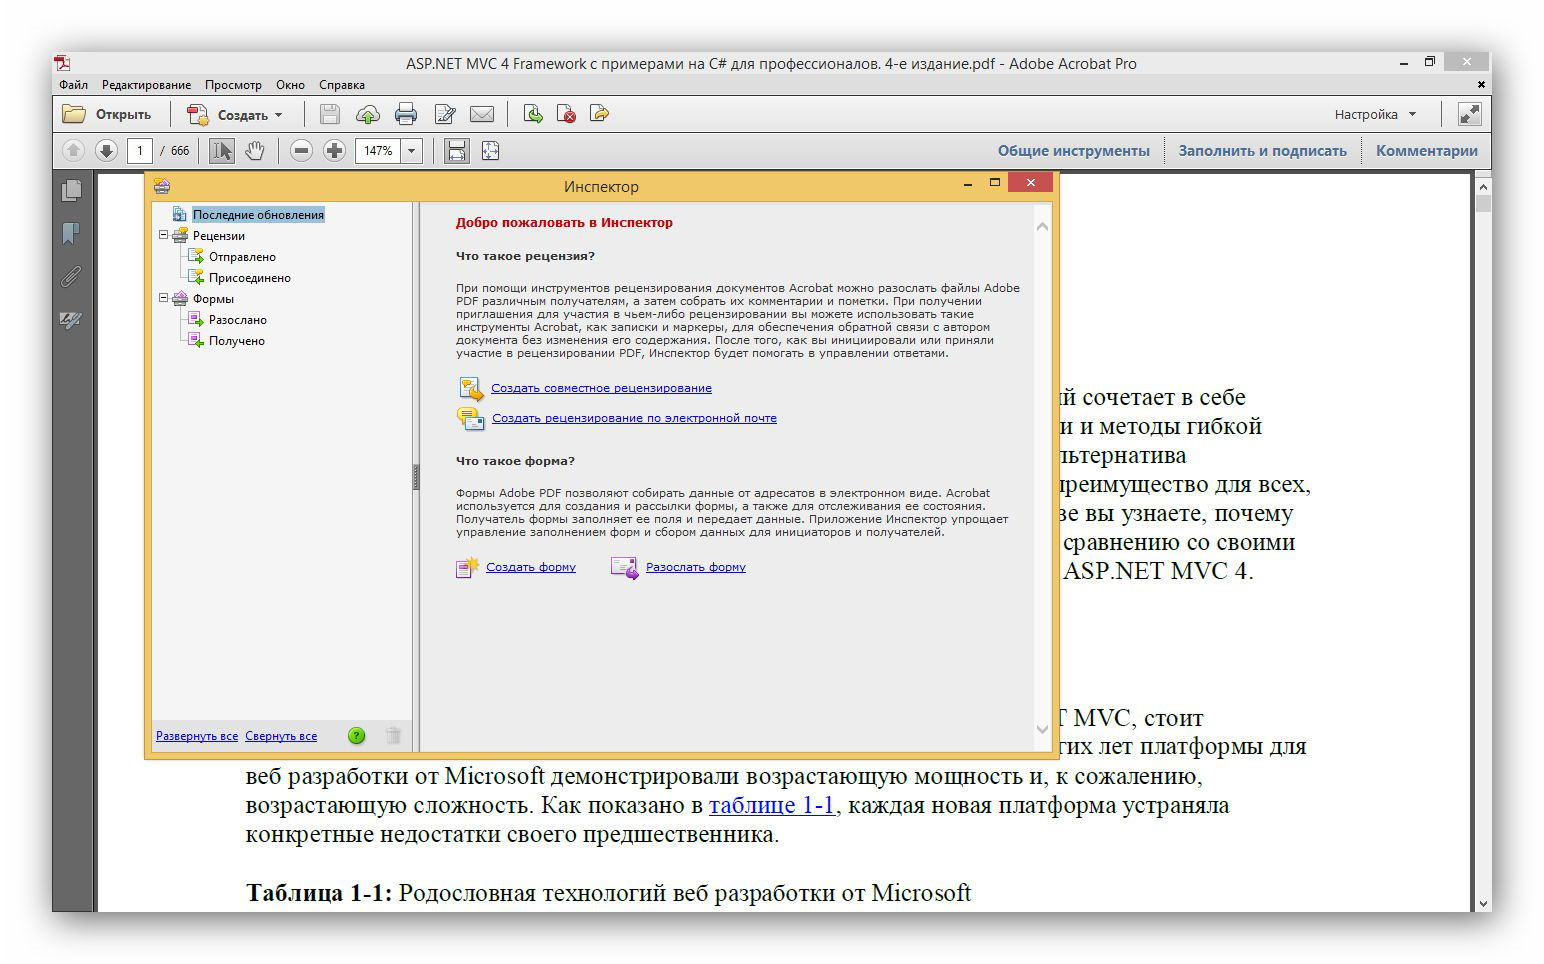Click Inspector scrollbar down arrow
The width and height of the screenshot is (1544, 964).
[1042, 729]
